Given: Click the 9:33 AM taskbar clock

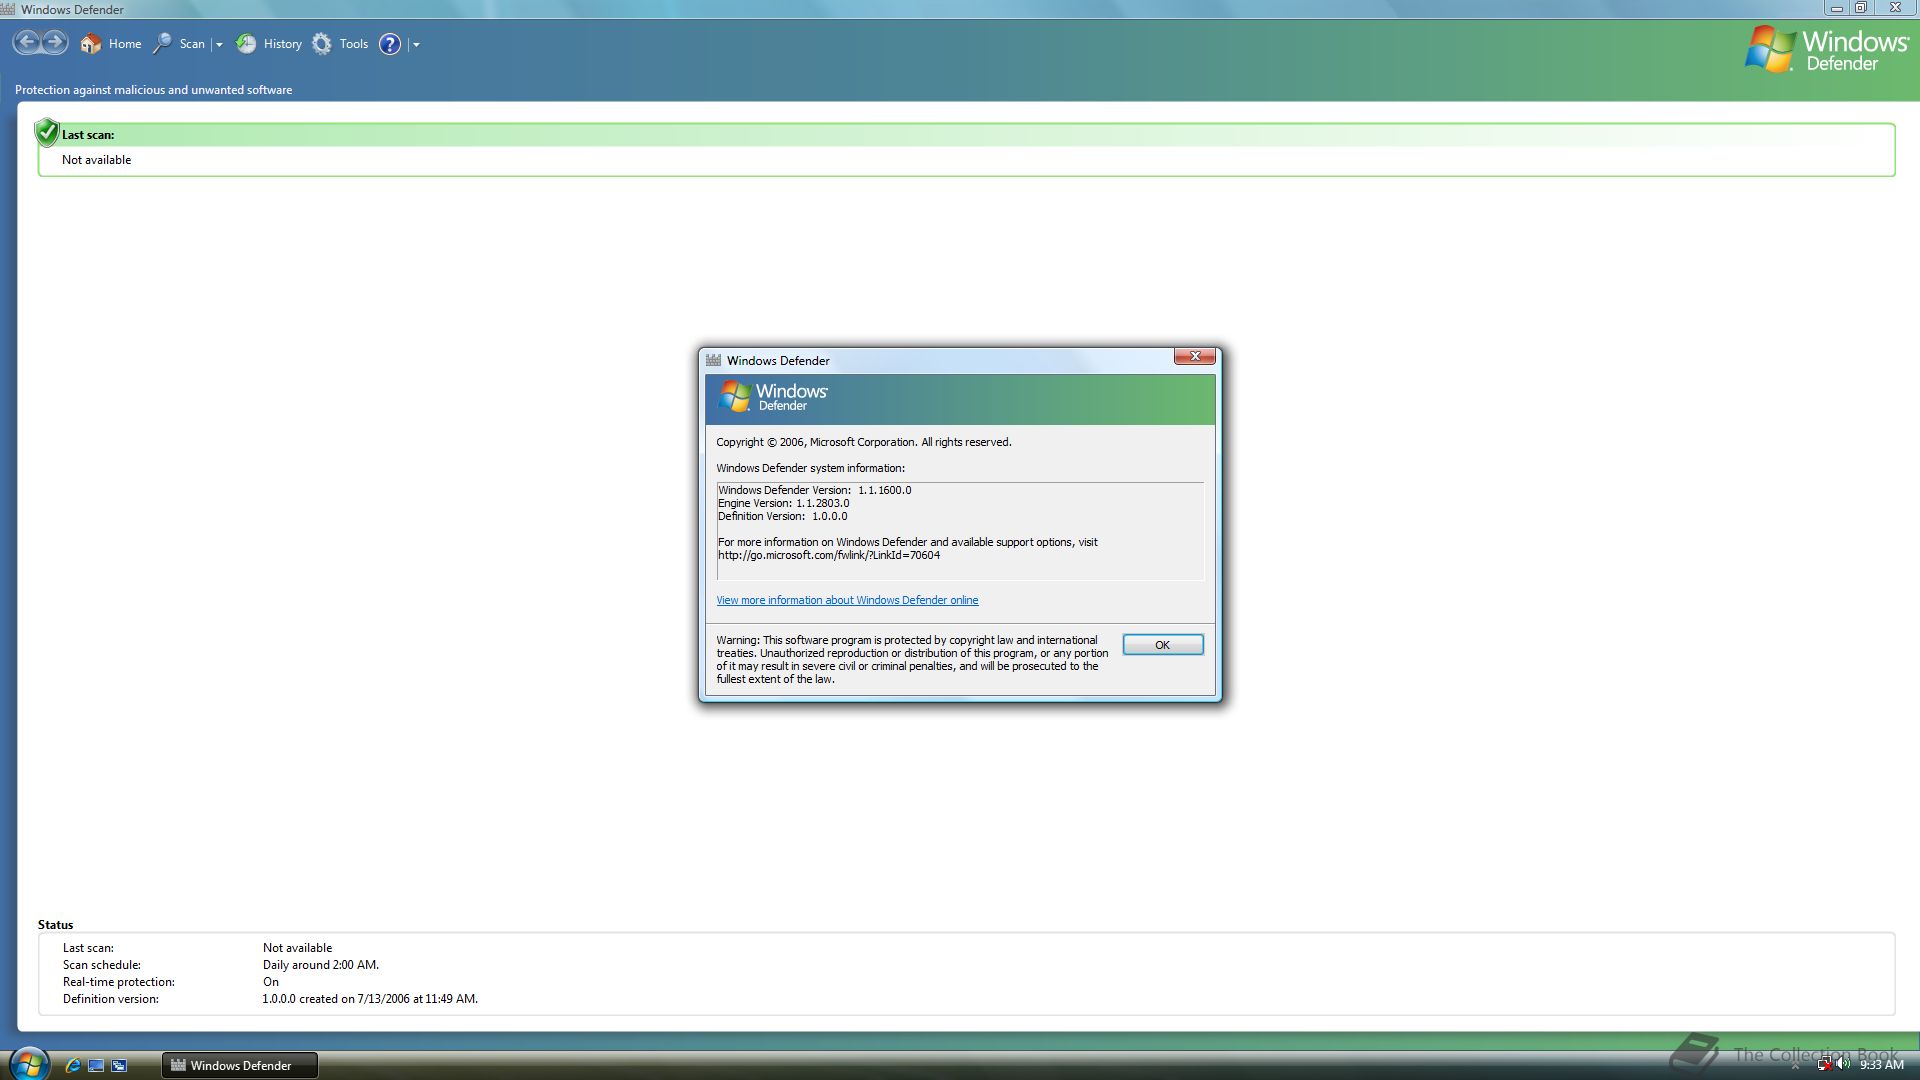Looking at the screenshot, I should (1881, 1065).
